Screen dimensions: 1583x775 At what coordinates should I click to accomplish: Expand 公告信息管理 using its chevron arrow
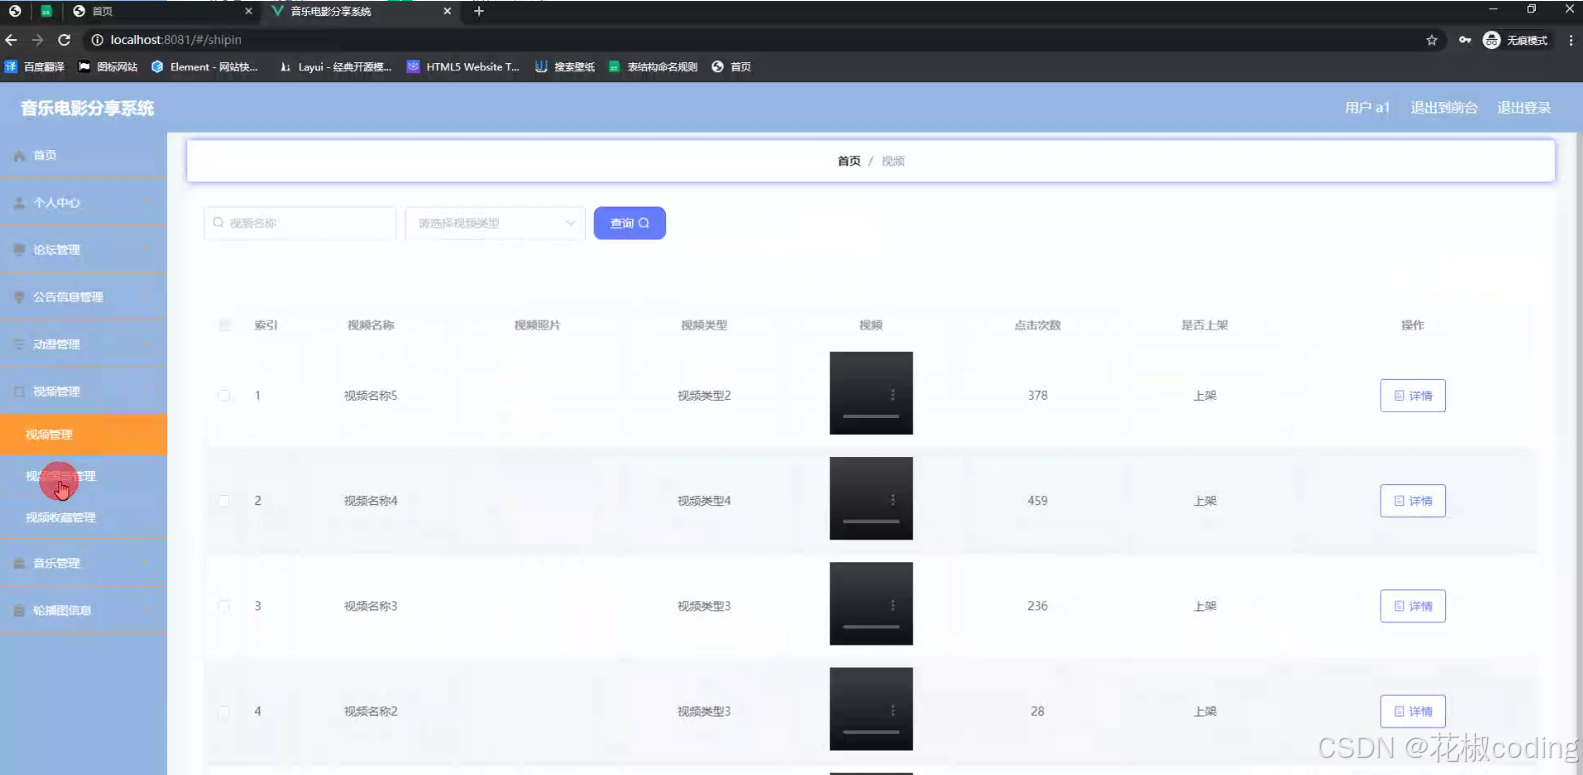(x=147, y=297)
